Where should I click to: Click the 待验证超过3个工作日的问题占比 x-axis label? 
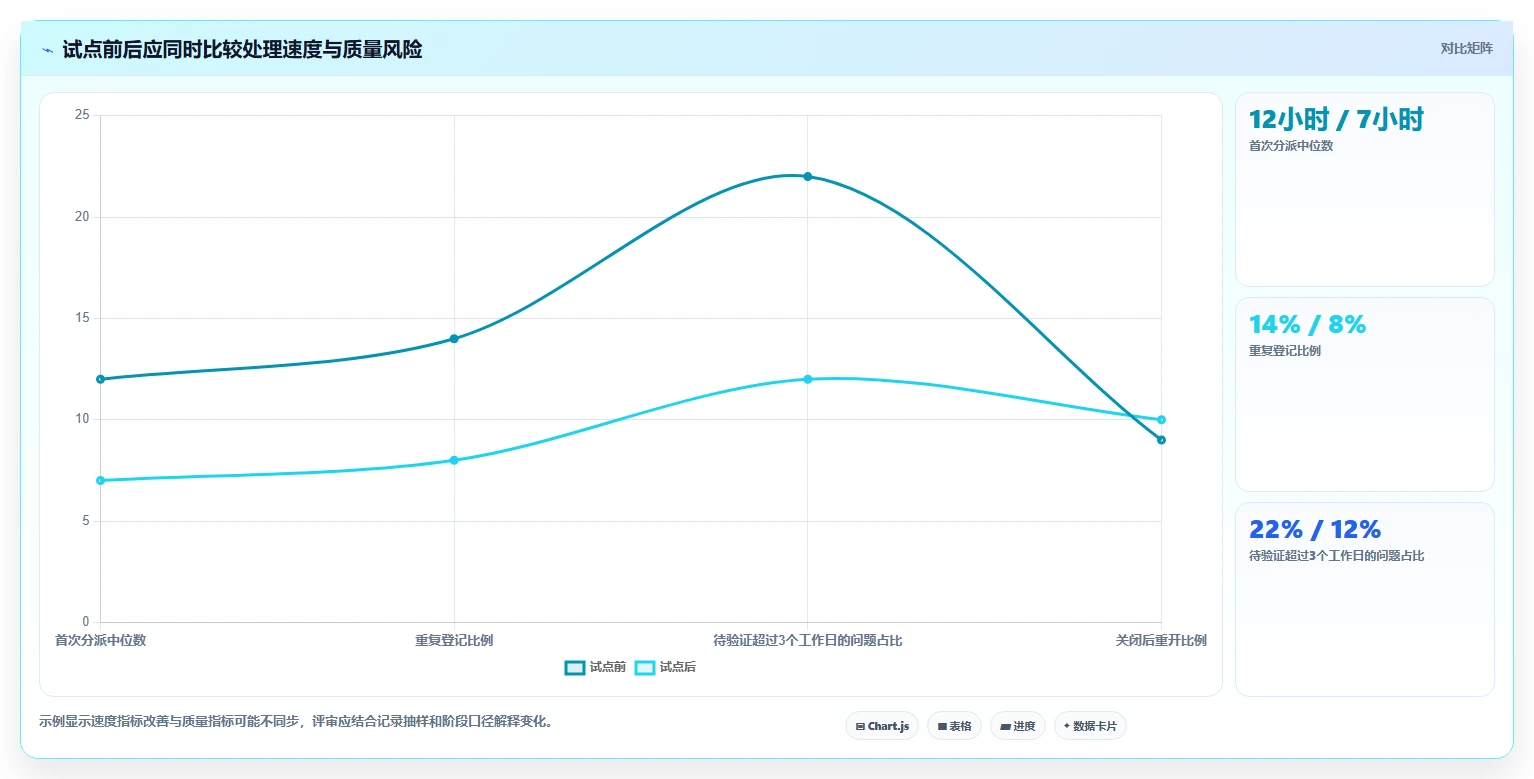808,640
